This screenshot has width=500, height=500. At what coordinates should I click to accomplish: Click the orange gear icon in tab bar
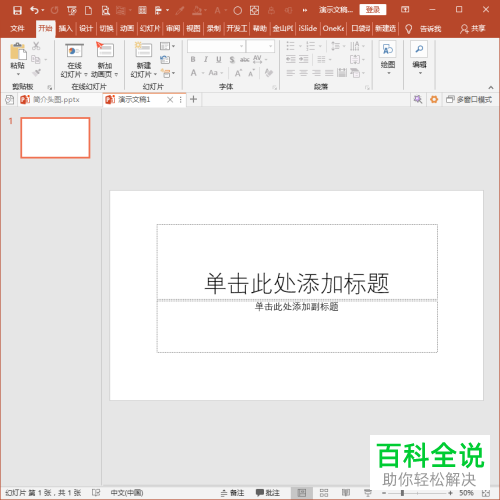coord(434,99)
